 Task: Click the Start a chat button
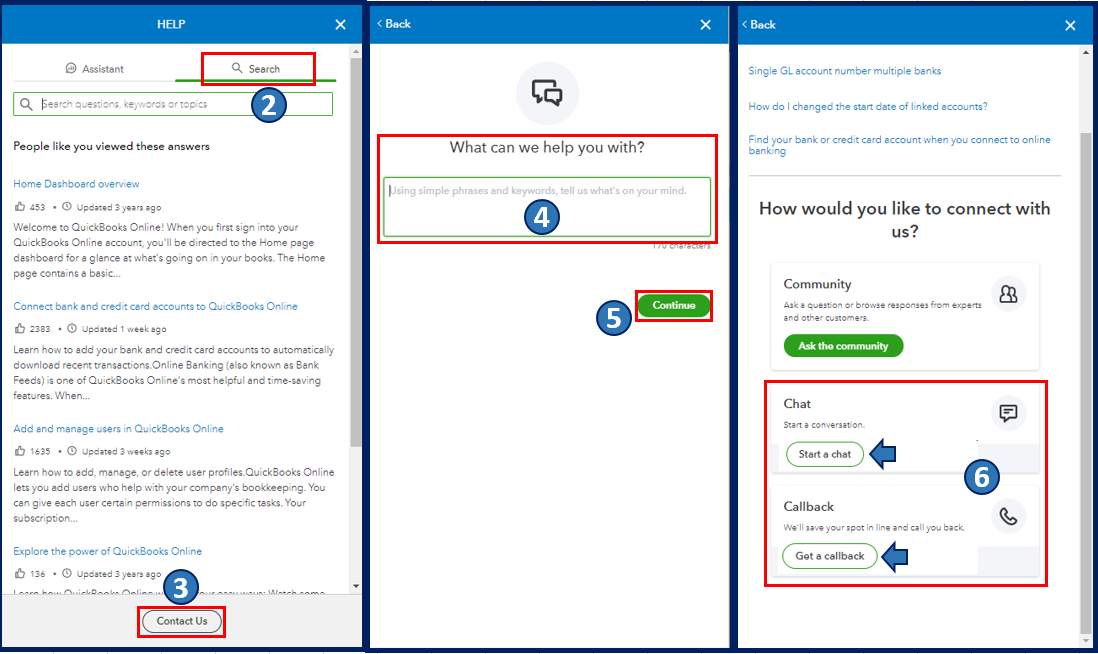click(825, 454)
